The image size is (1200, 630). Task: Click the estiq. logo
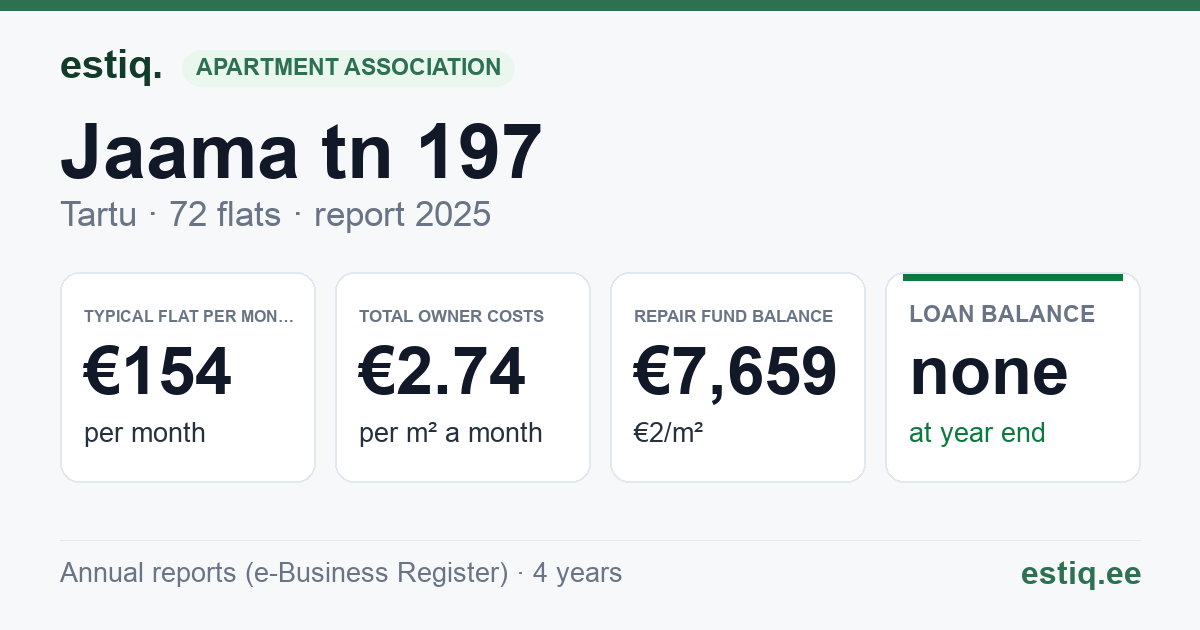tap(111, 67)
